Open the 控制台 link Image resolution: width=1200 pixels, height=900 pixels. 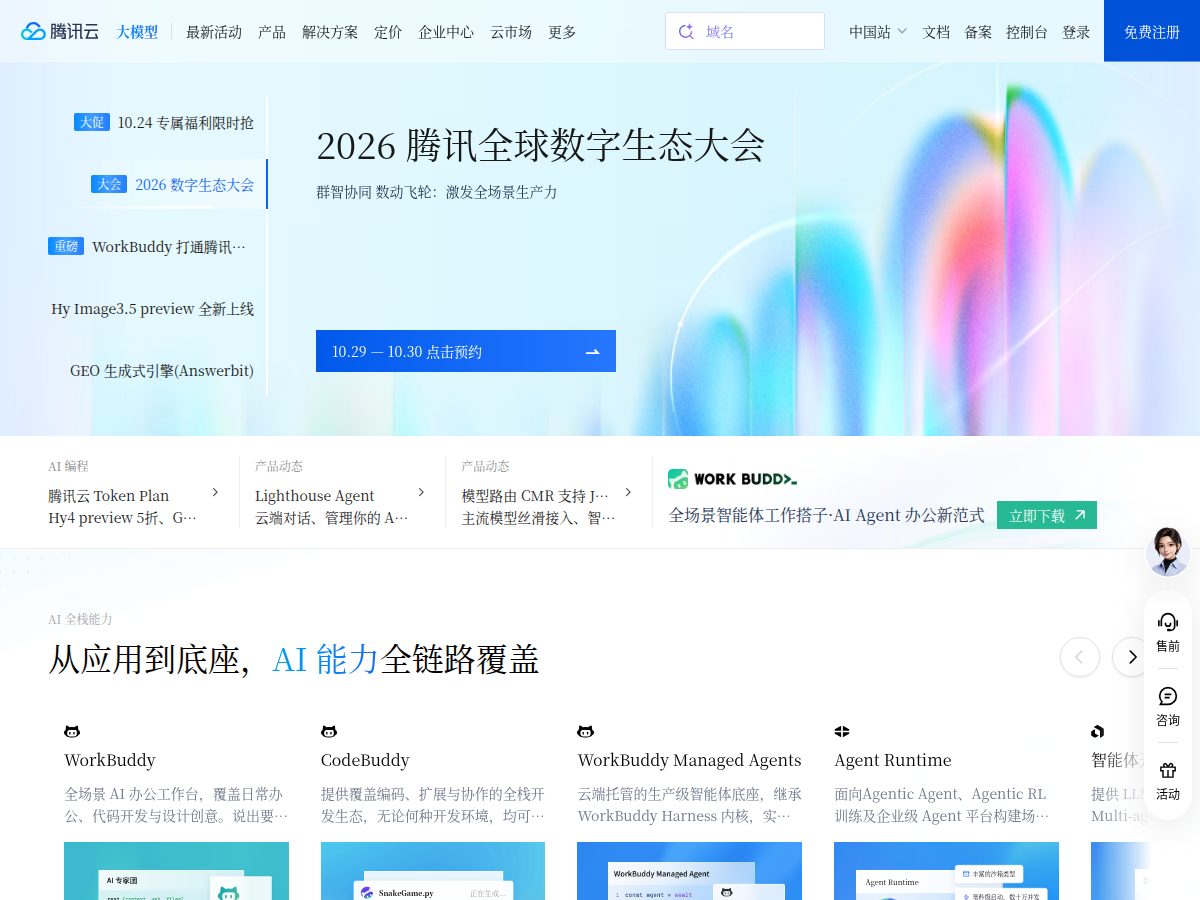(1027, 32)
